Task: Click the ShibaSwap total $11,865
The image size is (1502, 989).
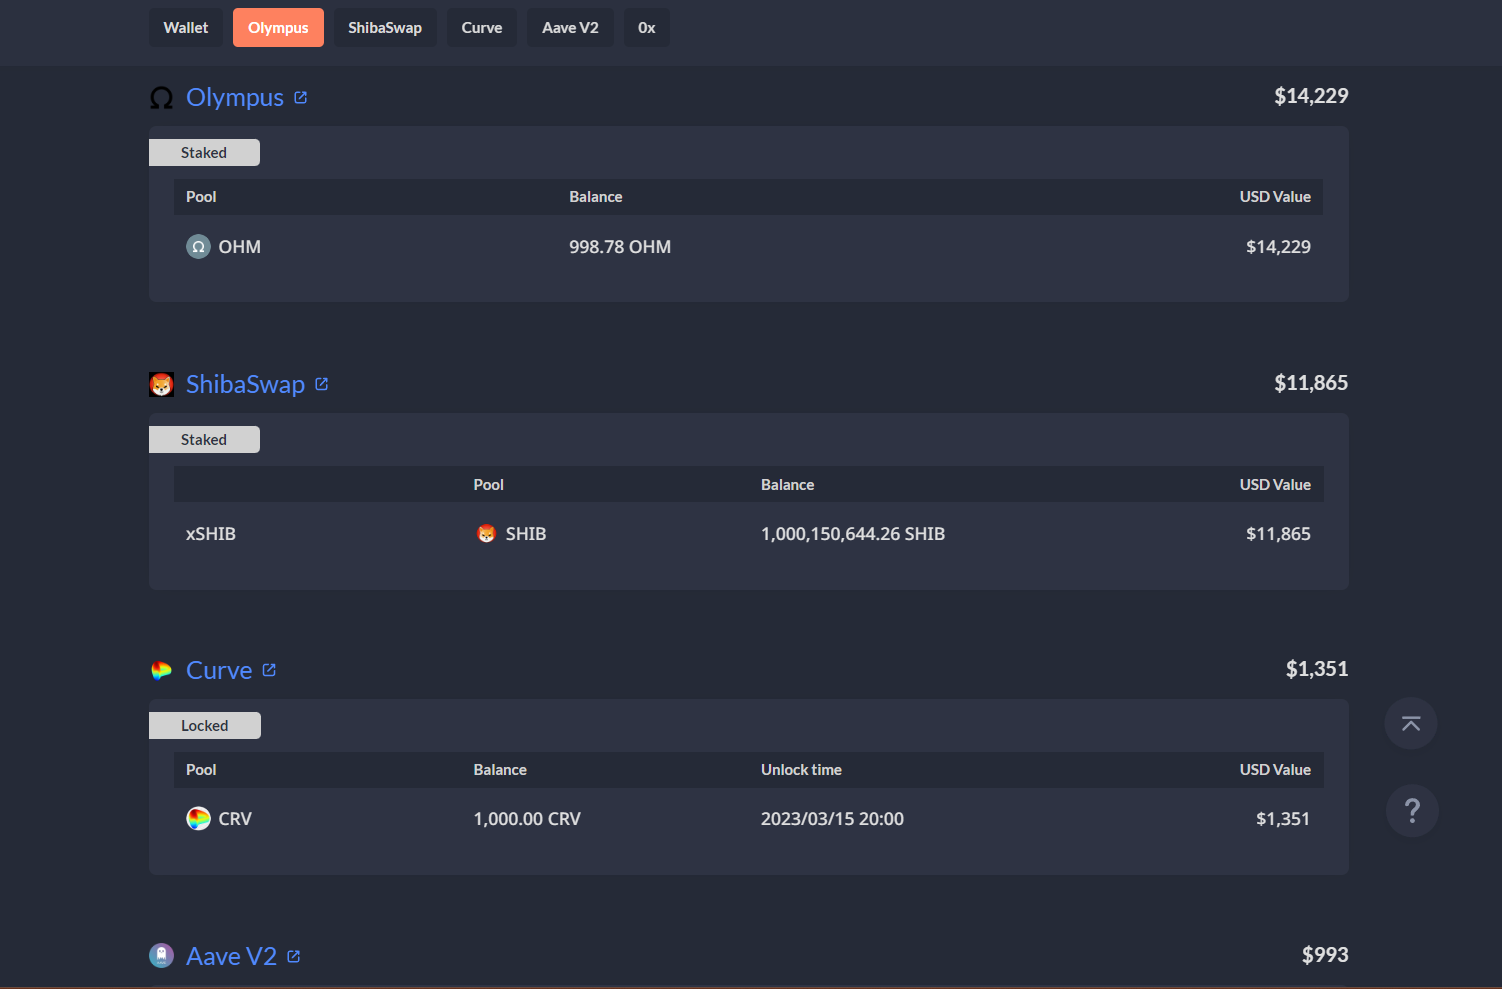Action: [x=1311, y=383]
